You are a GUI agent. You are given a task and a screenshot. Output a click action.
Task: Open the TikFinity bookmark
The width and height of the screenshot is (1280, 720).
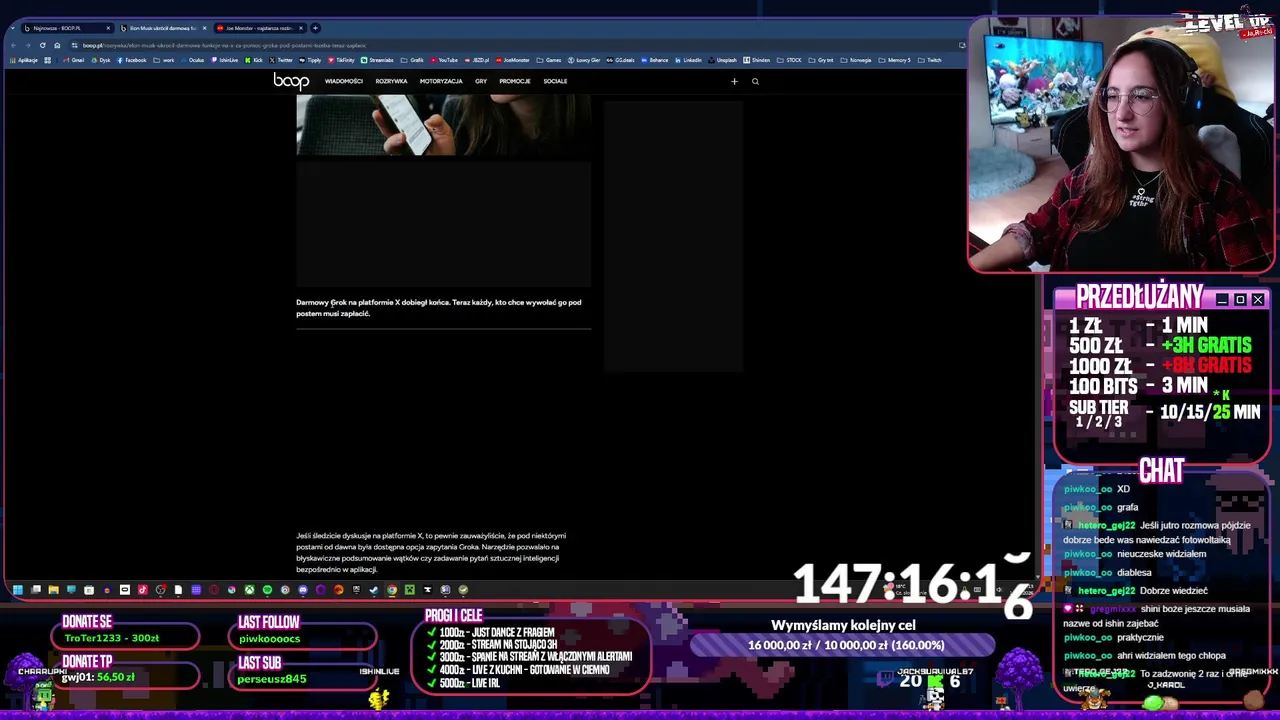coord(341,60)
